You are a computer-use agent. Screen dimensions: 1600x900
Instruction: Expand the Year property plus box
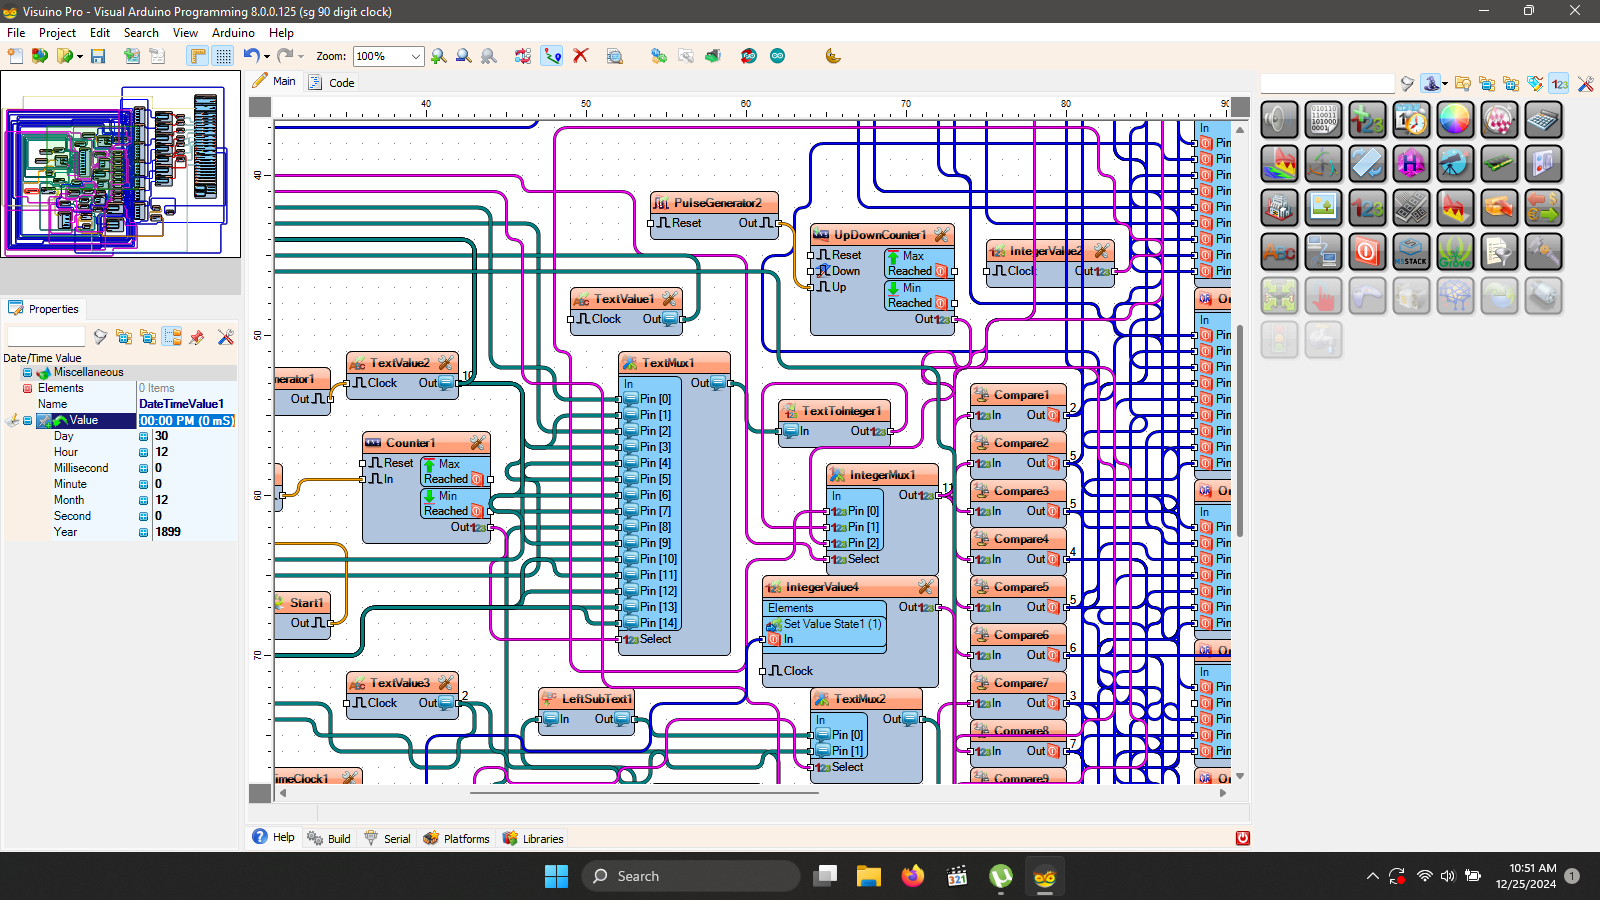point(143,532)
